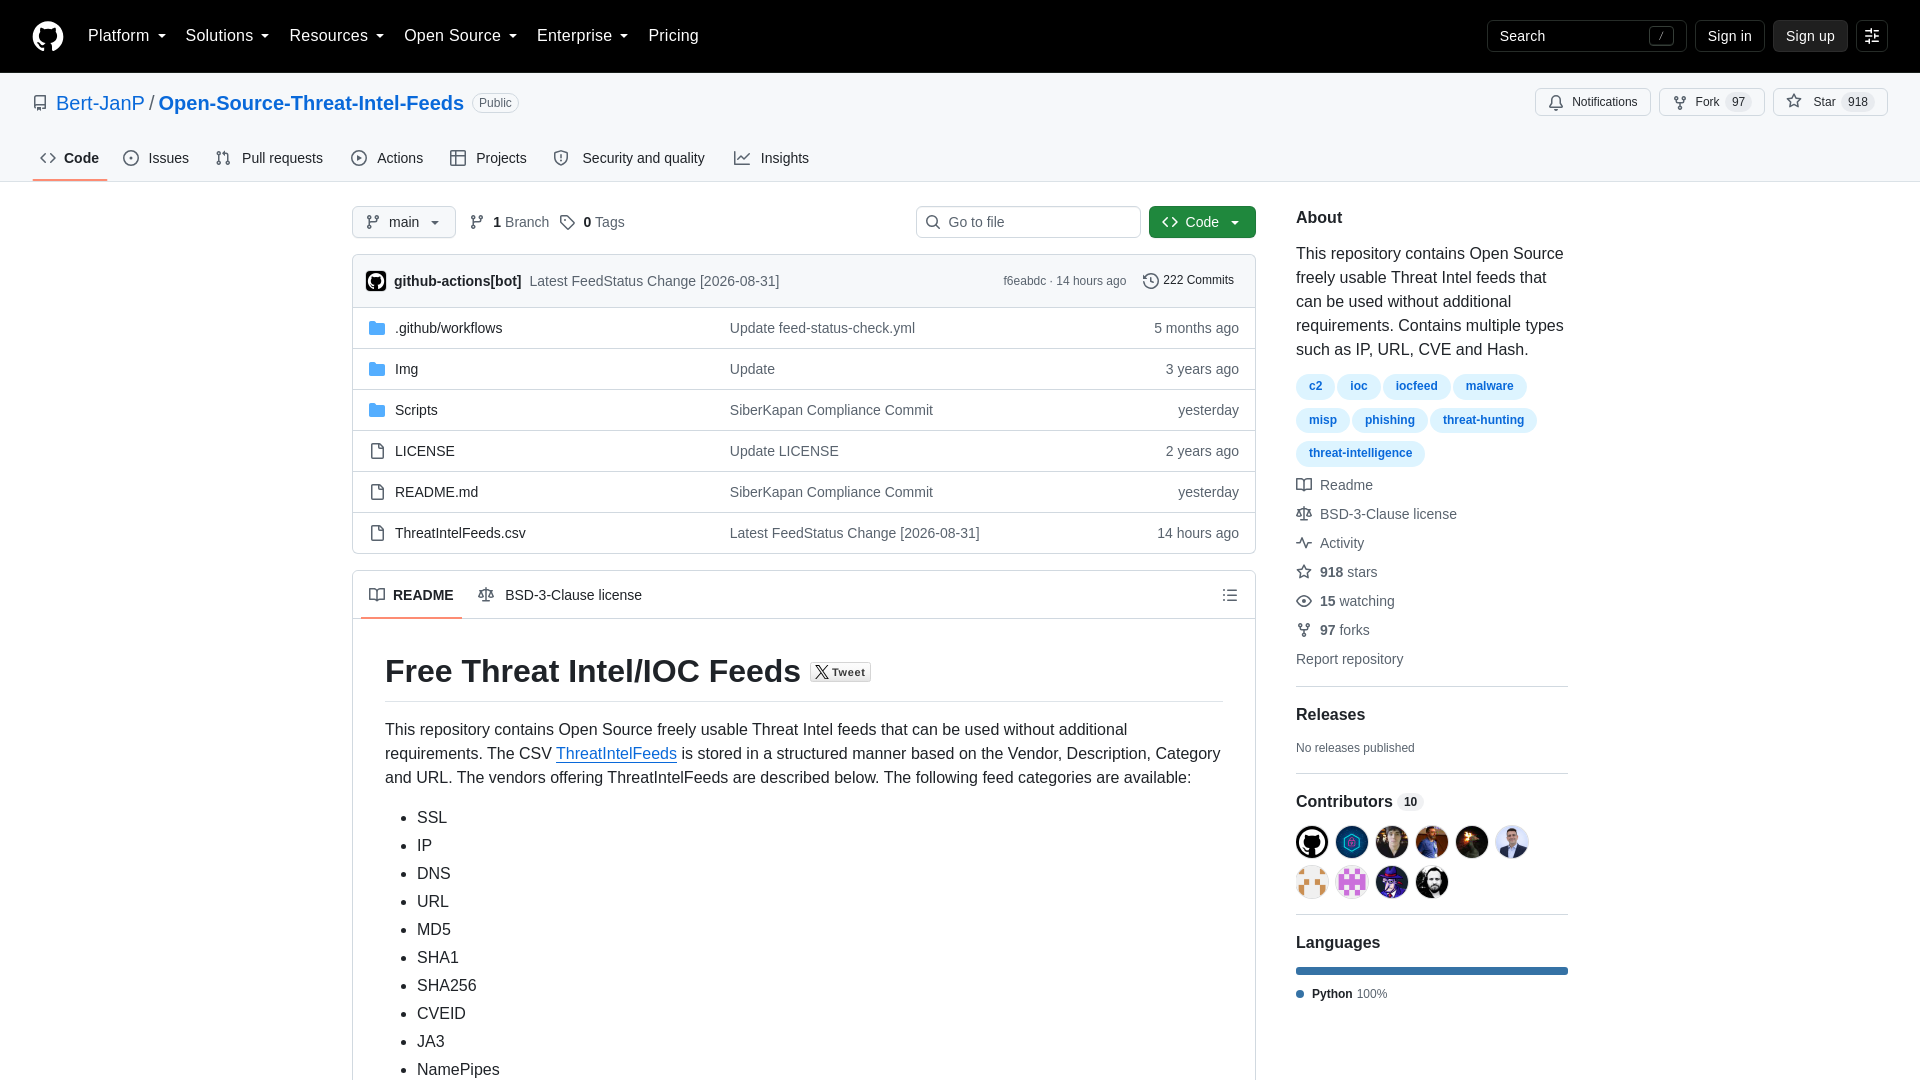Click the Star icon

1794,101
